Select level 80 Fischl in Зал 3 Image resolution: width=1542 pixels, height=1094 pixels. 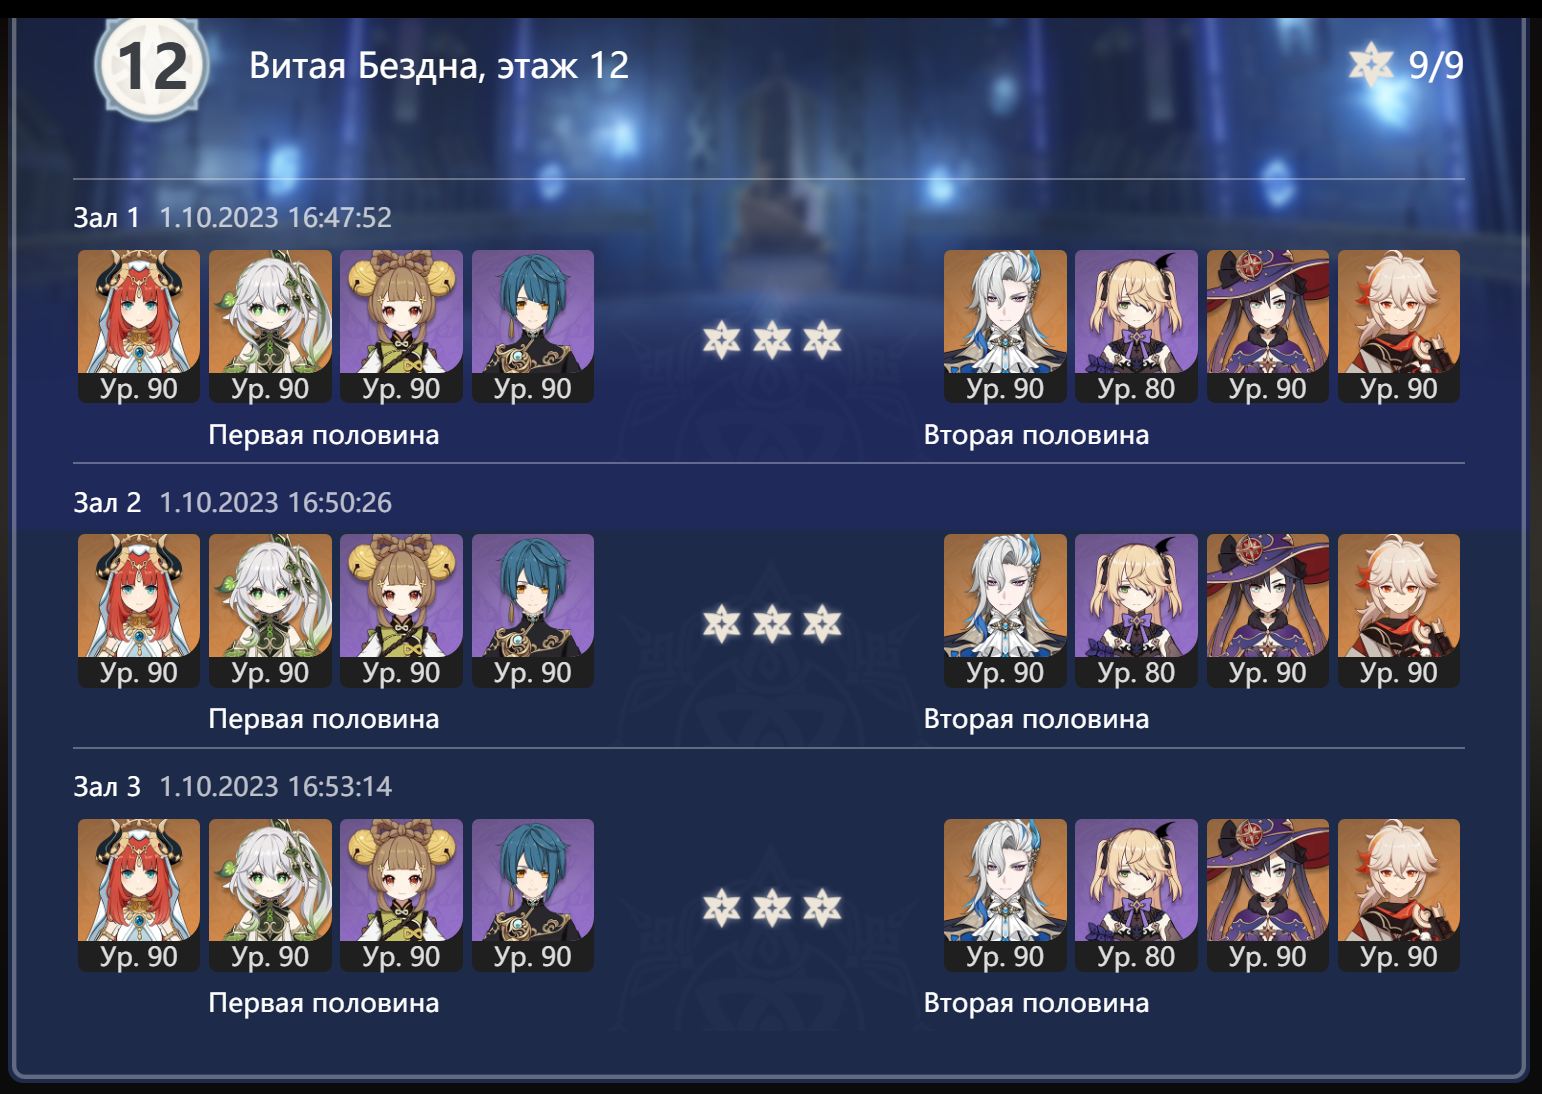1136,895
